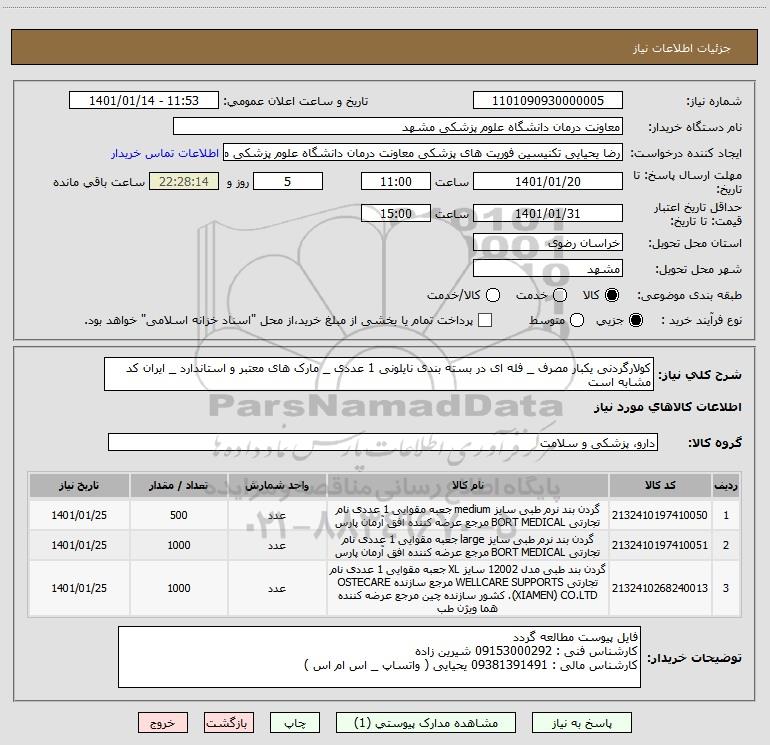Click unit عدد in row 3
This screenshot has width=770, height=745.
coord(277,588)
